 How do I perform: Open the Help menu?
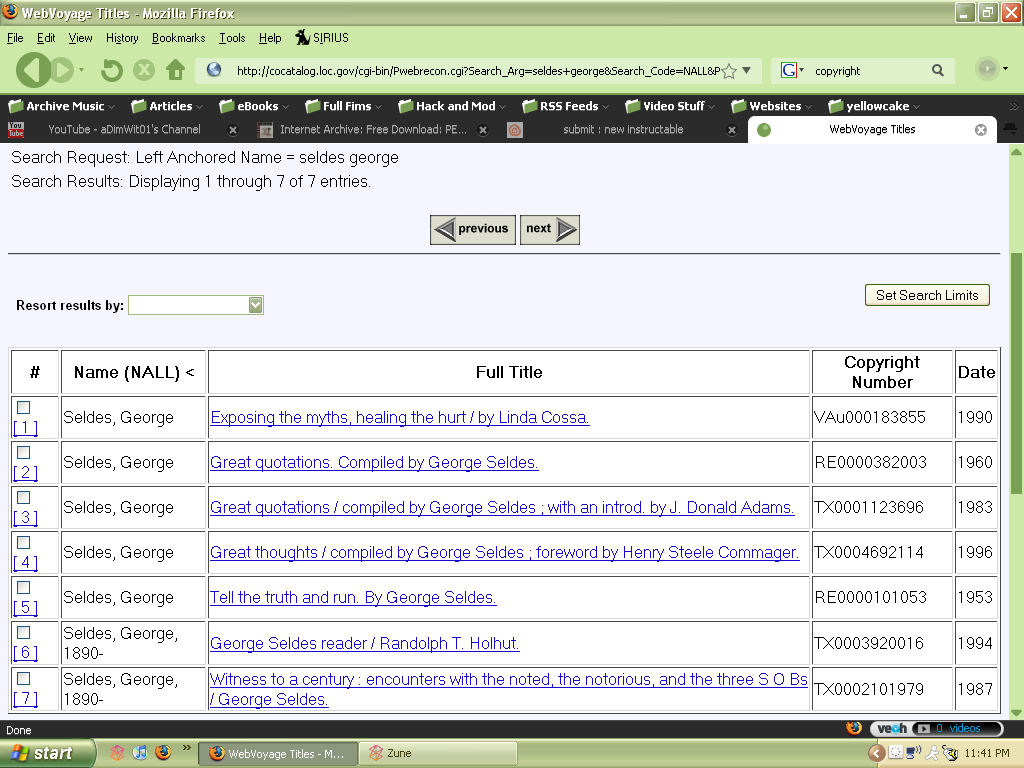click(270, 38)
